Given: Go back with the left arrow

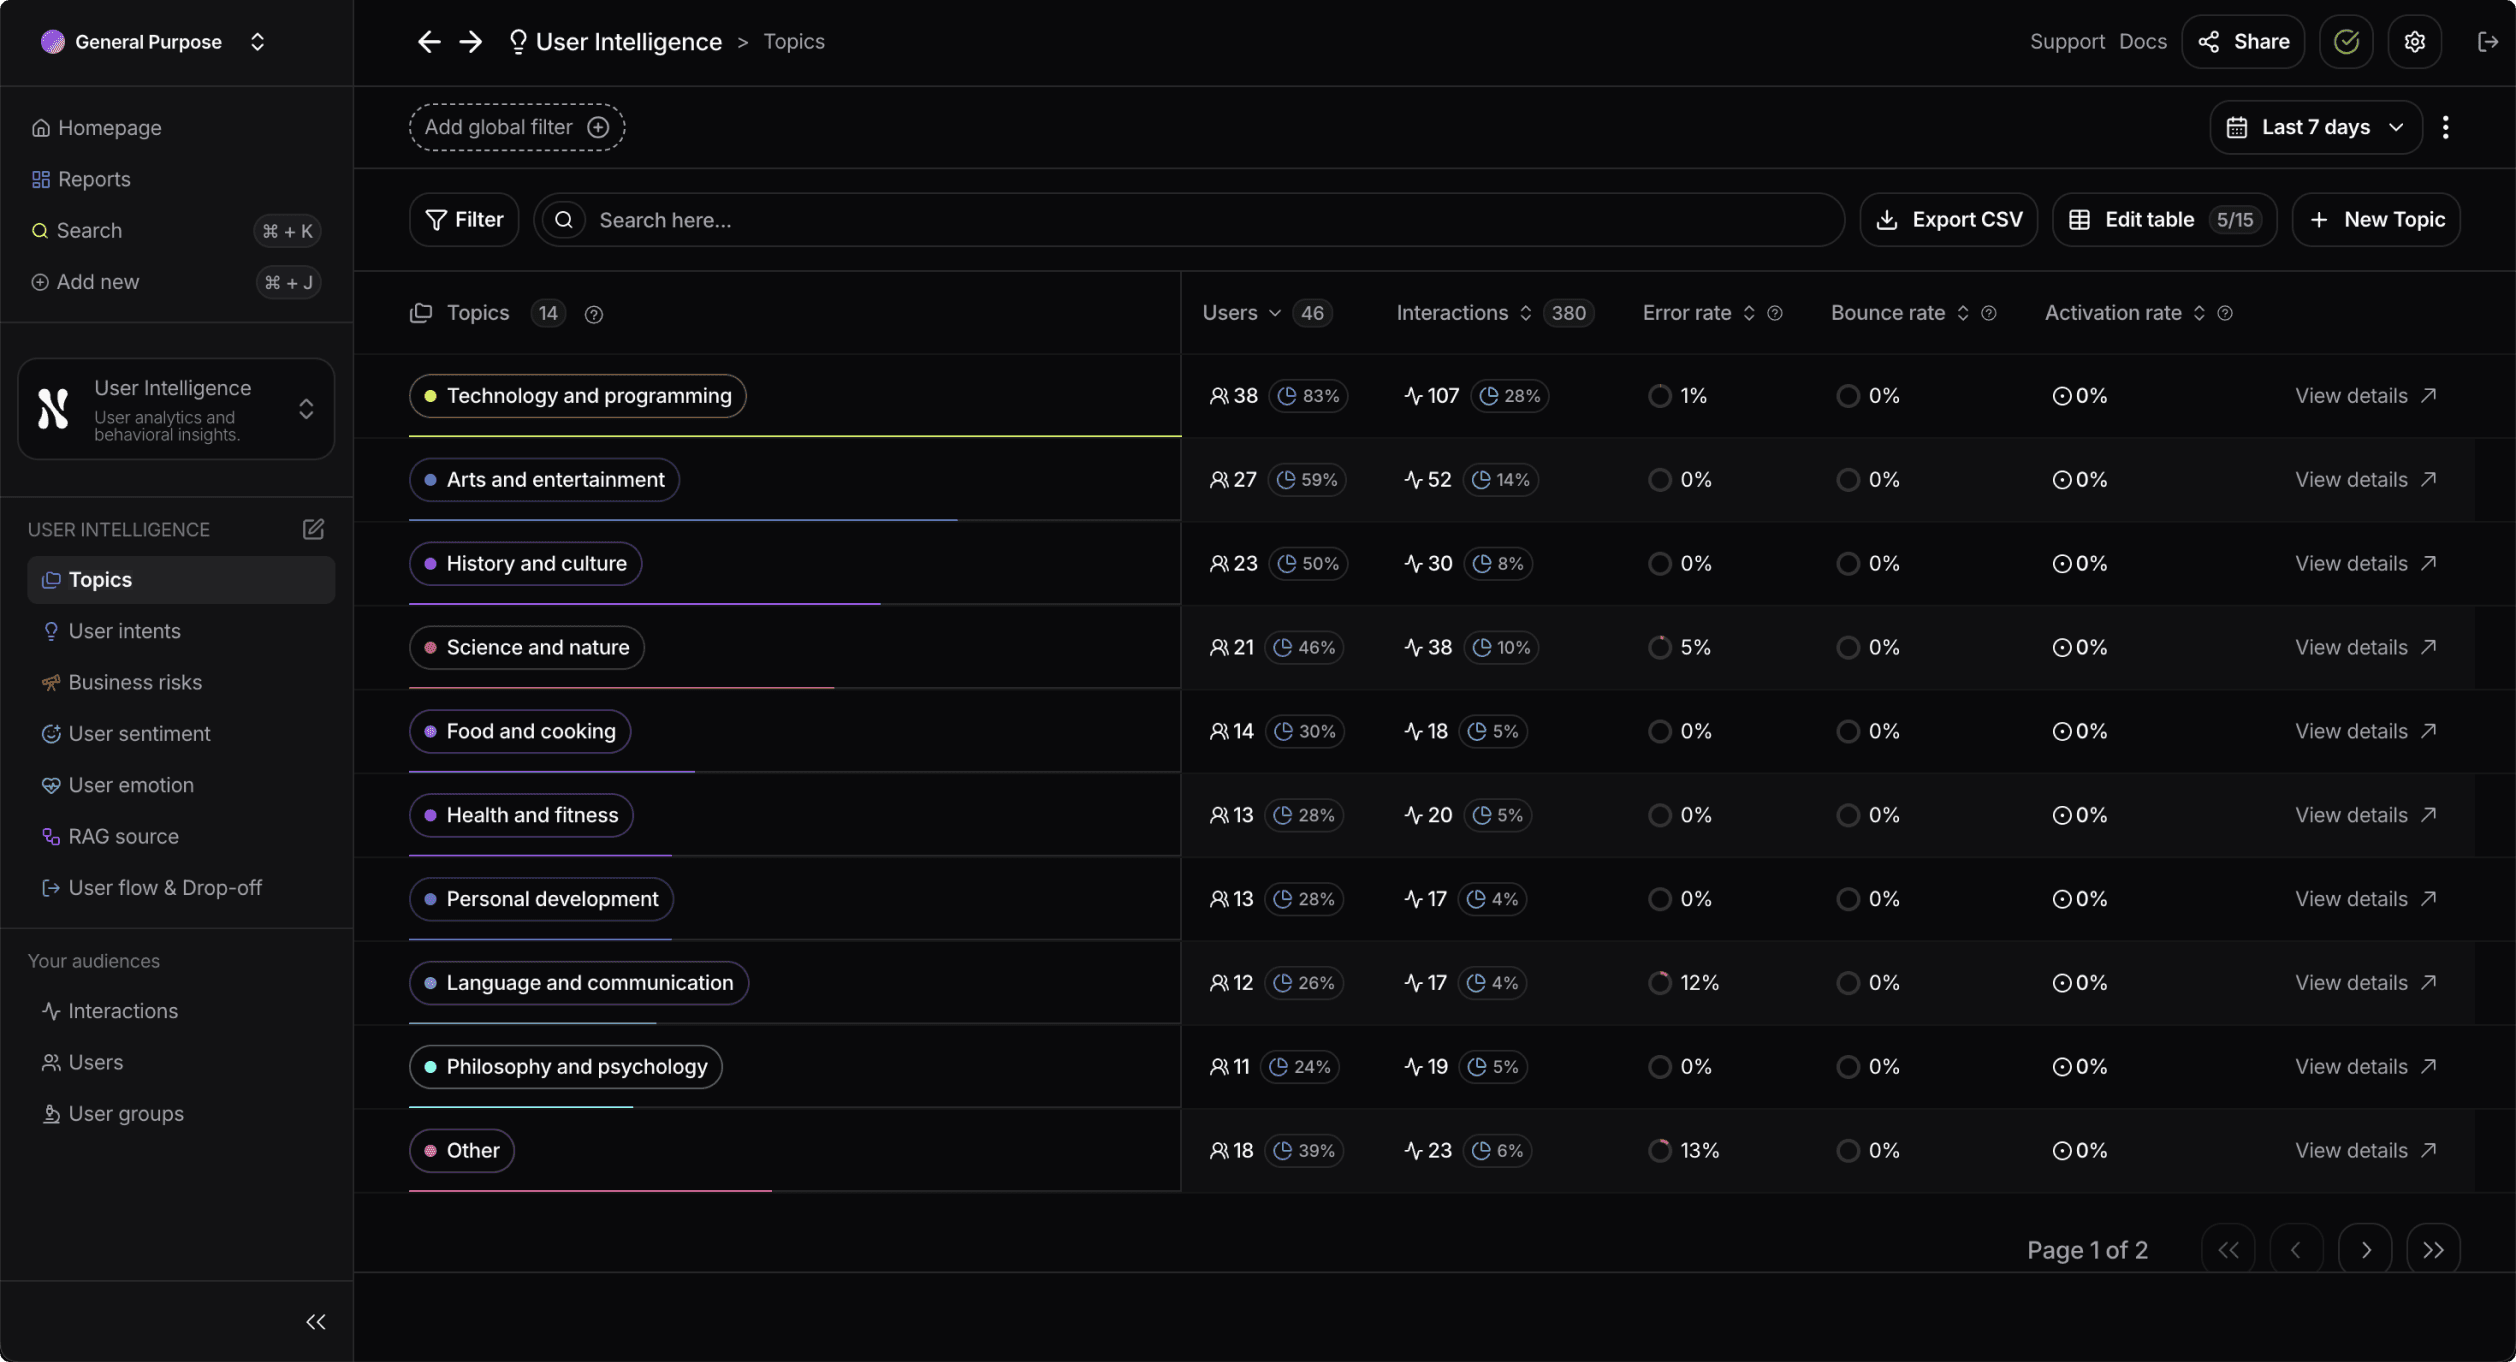Looking at the screenshot, I should (428, 42).
